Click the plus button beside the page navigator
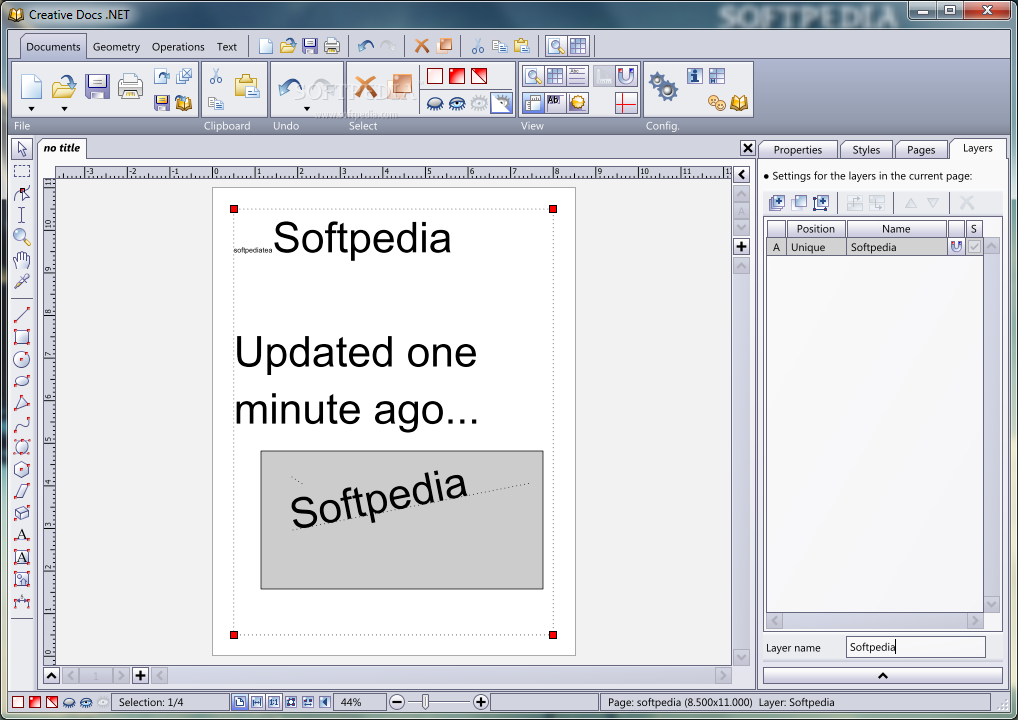This screenshot has width=1018, height=720. 140,676
